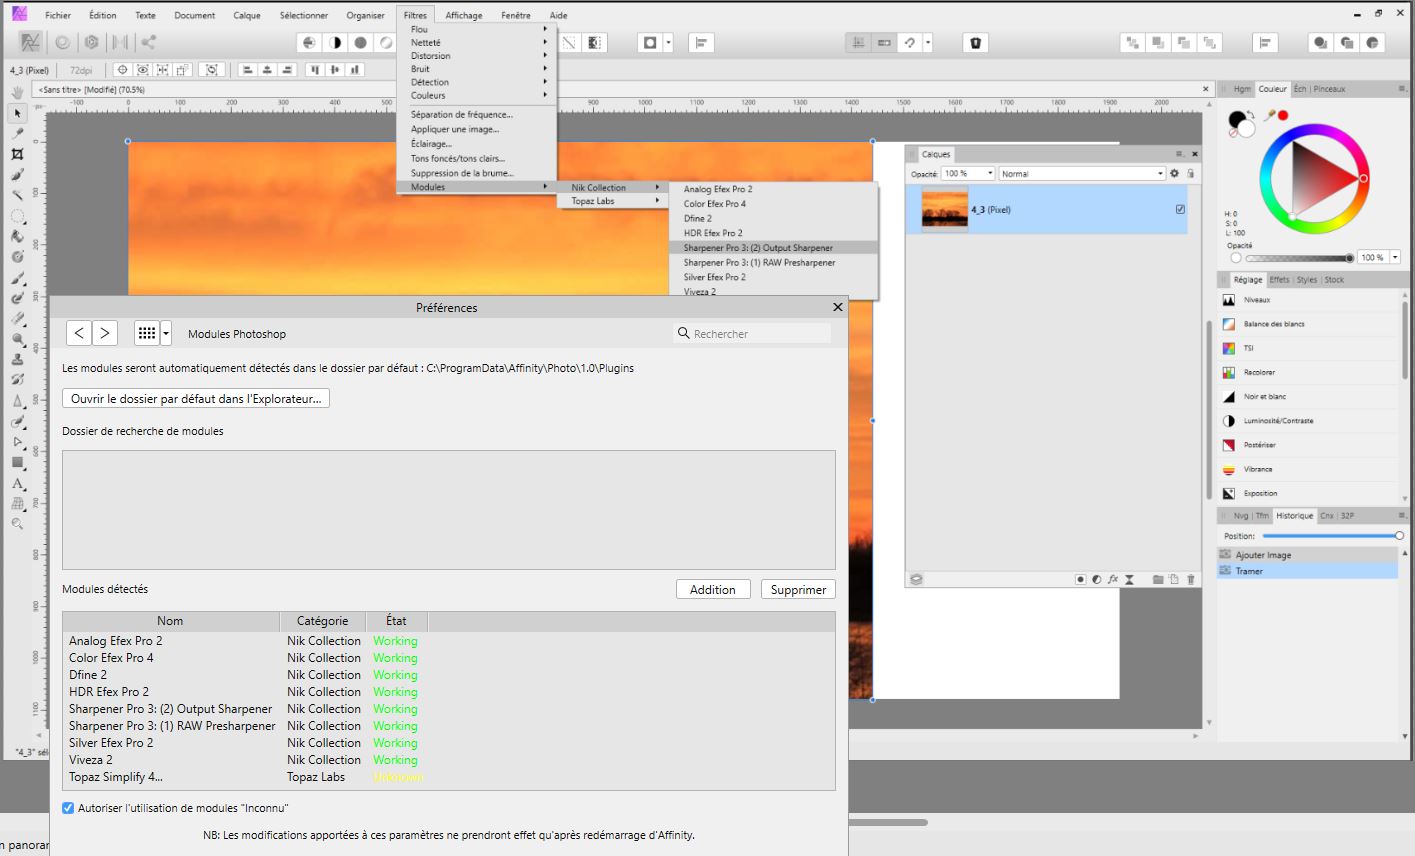The height and width of the screenshot is (856, 1415).
Task: Select the Flood Fill bucket tool
Action: pos(17,237)
